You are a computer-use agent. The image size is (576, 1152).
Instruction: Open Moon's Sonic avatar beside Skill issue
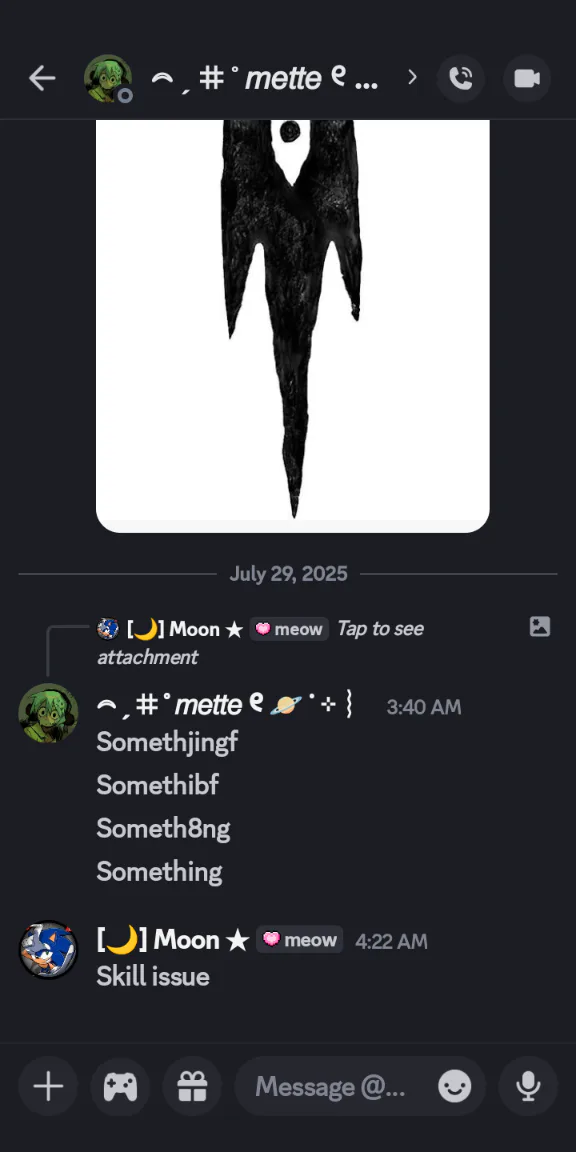tap(48, 950)
